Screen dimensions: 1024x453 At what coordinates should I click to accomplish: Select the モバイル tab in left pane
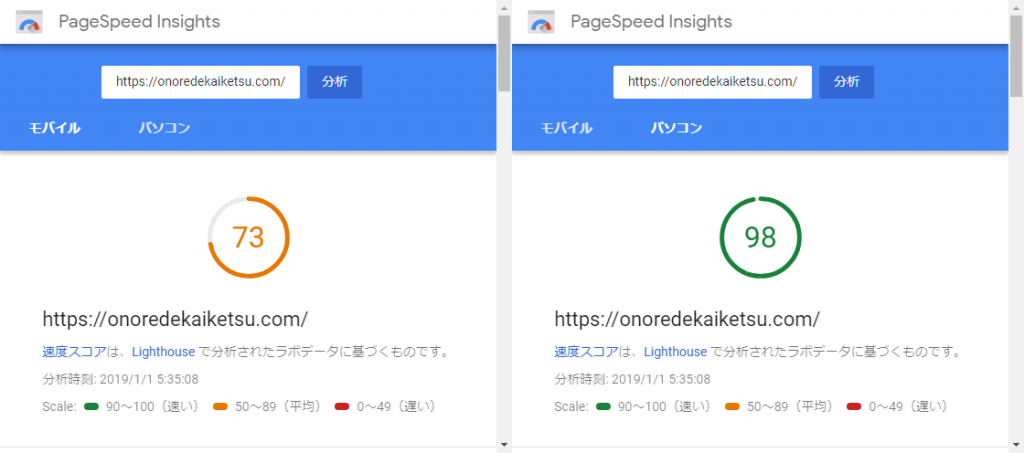pos(54,128)
